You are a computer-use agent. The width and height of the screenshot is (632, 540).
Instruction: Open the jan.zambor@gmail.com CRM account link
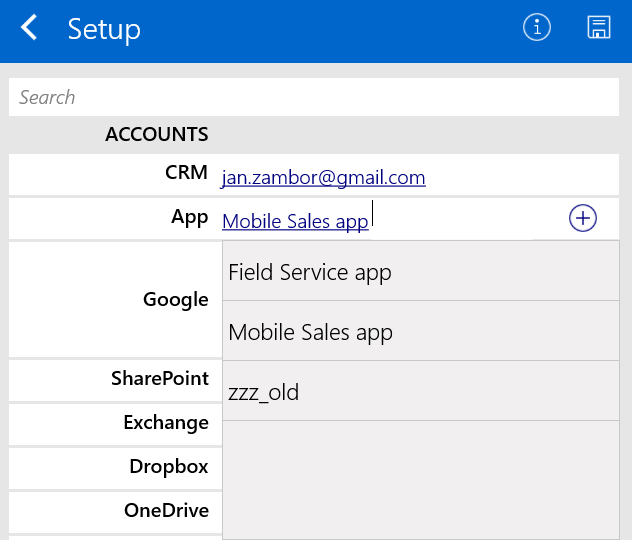[323, 178]
